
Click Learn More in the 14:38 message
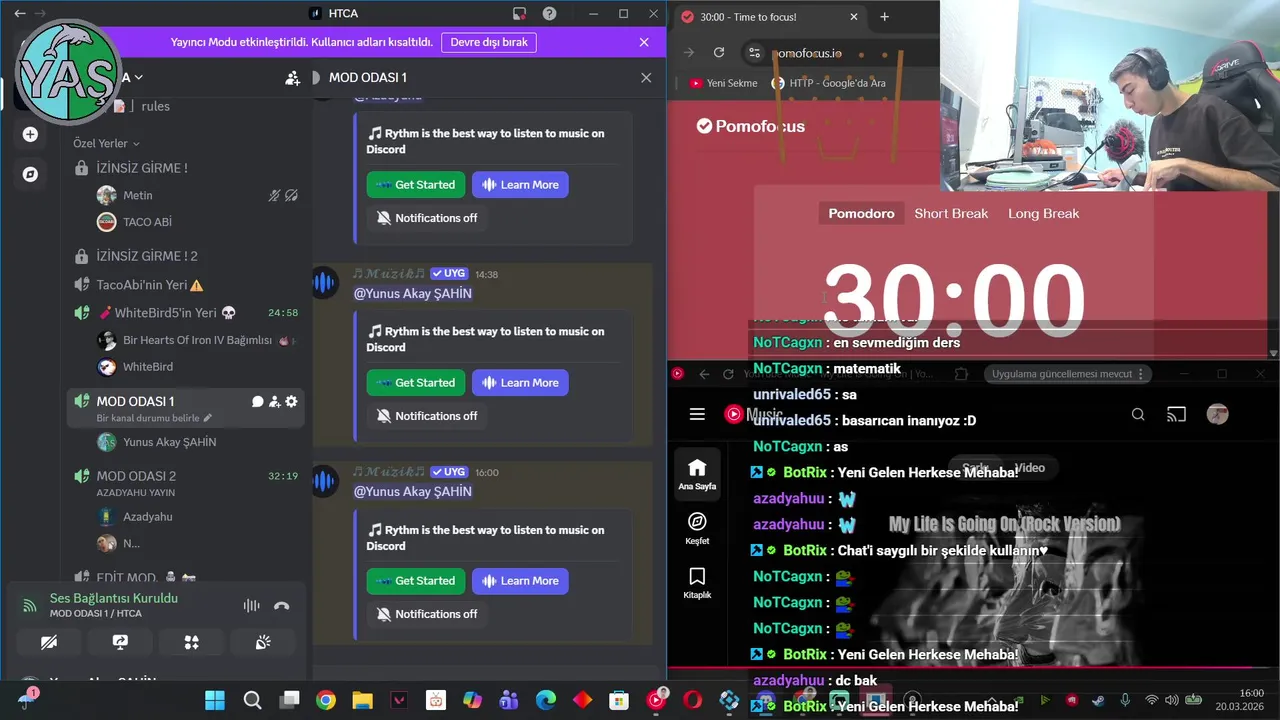point(520,383)
